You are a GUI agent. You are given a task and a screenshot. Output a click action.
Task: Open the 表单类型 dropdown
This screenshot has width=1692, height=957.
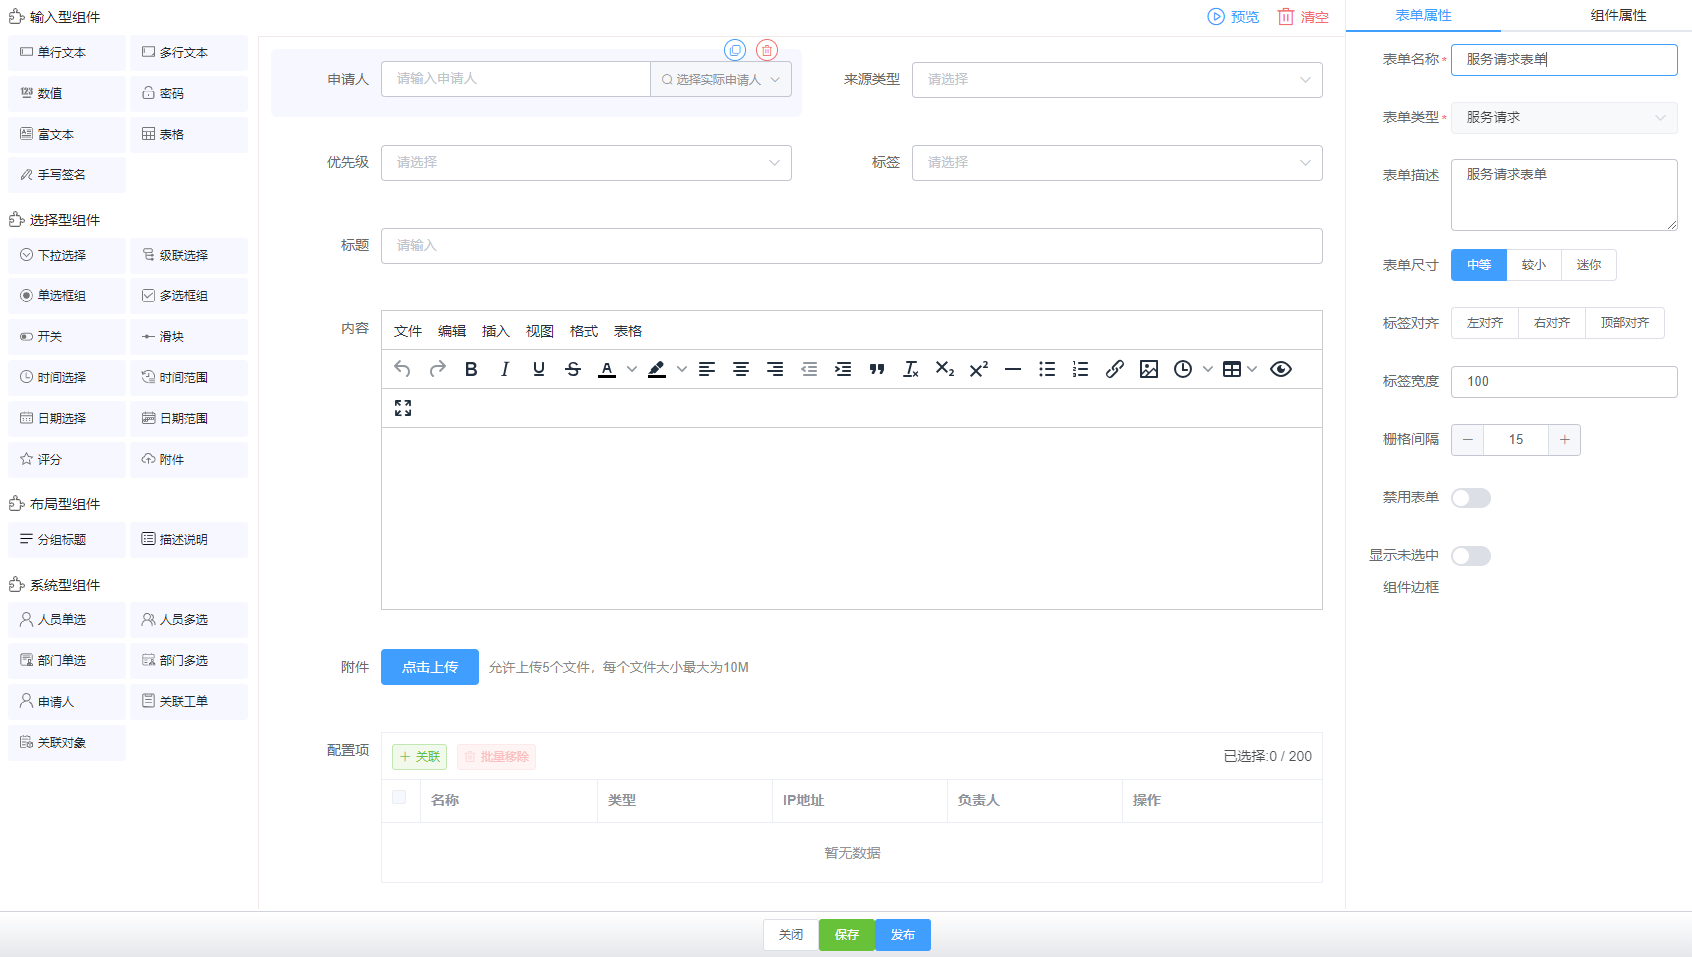[x=1563, y=118]
